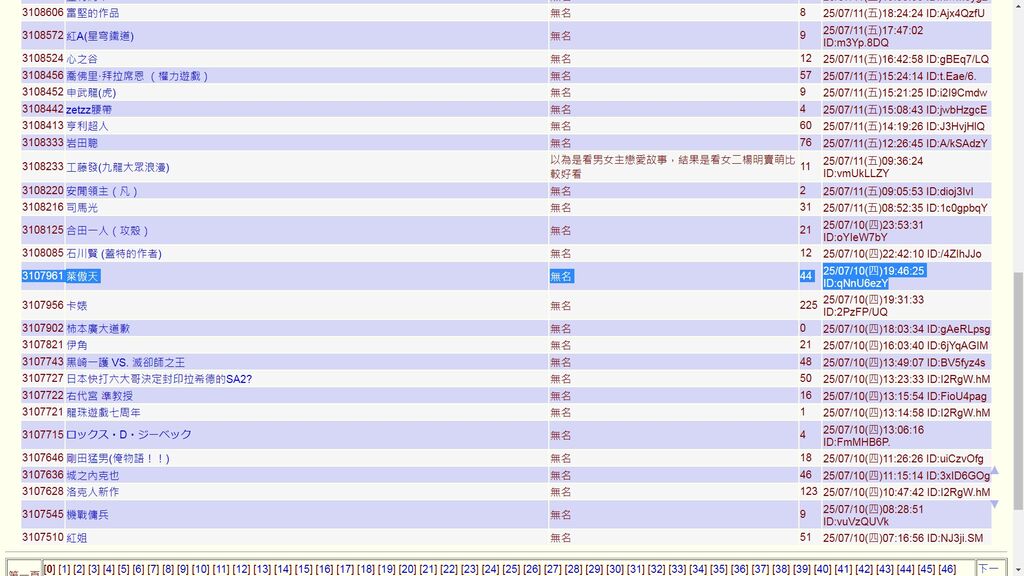Open thread 工藤發(九龍大眾浪漫)
The height and width of the screenshot is (576, 1024).
(117, 168)
